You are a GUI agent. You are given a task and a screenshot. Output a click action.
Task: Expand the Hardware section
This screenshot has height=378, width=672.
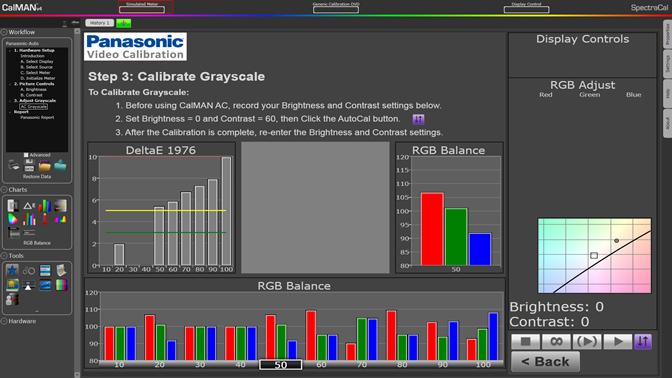[4, 321]
